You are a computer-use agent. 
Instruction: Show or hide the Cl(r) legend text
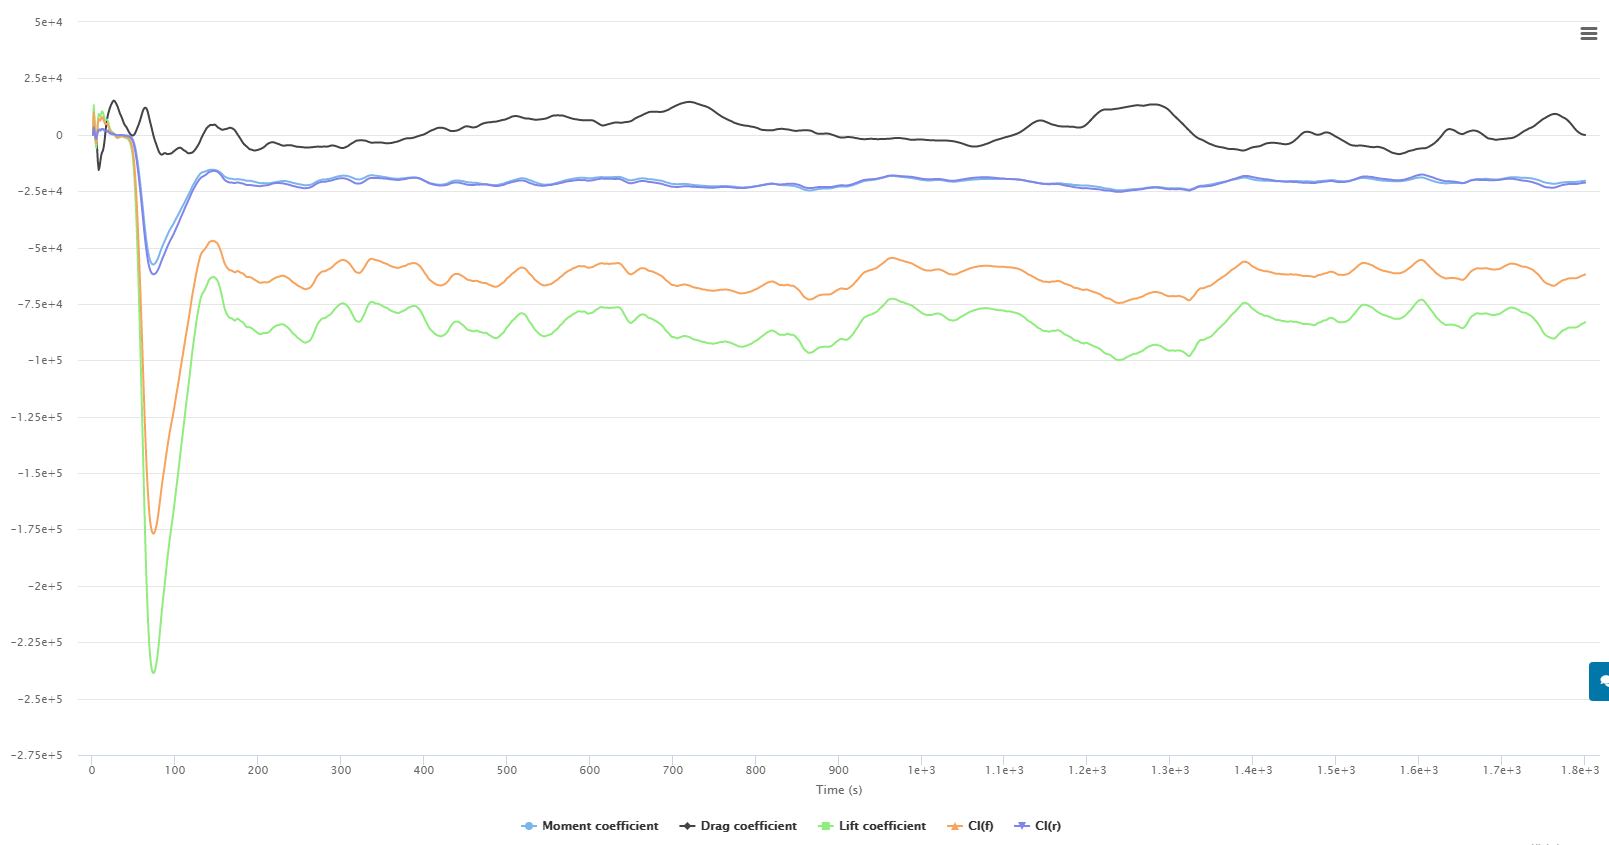click(1047, 826)
